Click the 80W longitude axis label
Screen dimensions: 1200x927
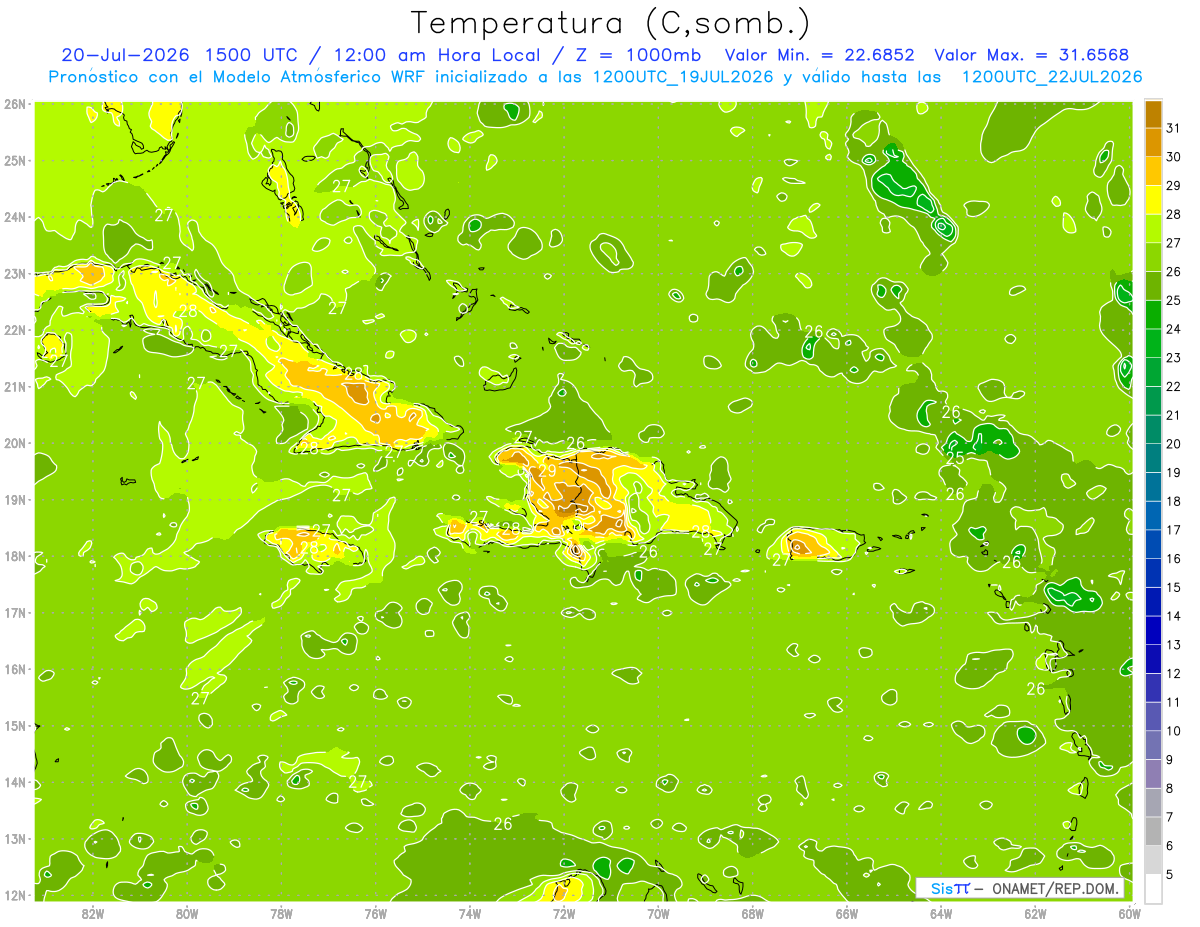coord(187,912)
